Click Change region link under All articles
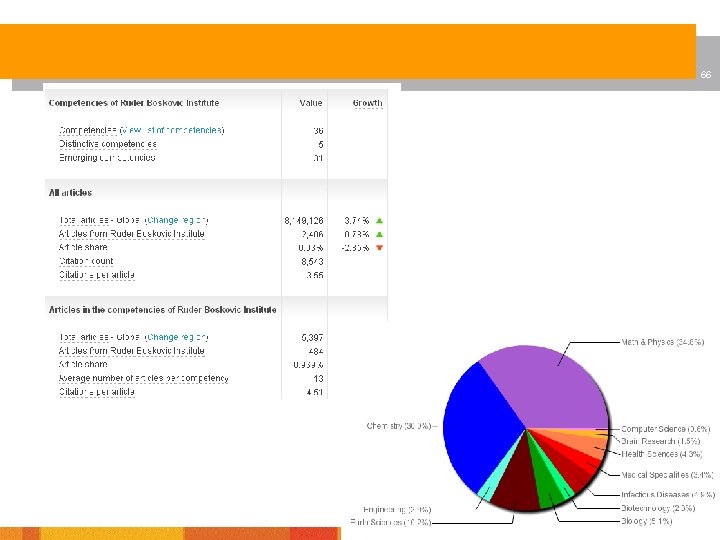 [177, 220]
